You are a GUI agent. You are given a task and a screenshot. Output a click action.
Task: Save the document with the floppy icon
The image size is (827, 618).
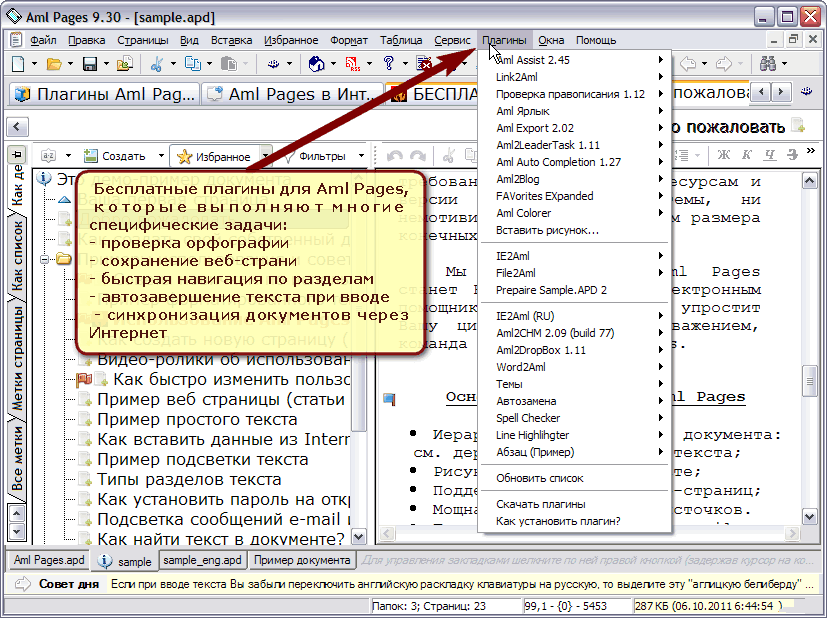tap(90, 64)
